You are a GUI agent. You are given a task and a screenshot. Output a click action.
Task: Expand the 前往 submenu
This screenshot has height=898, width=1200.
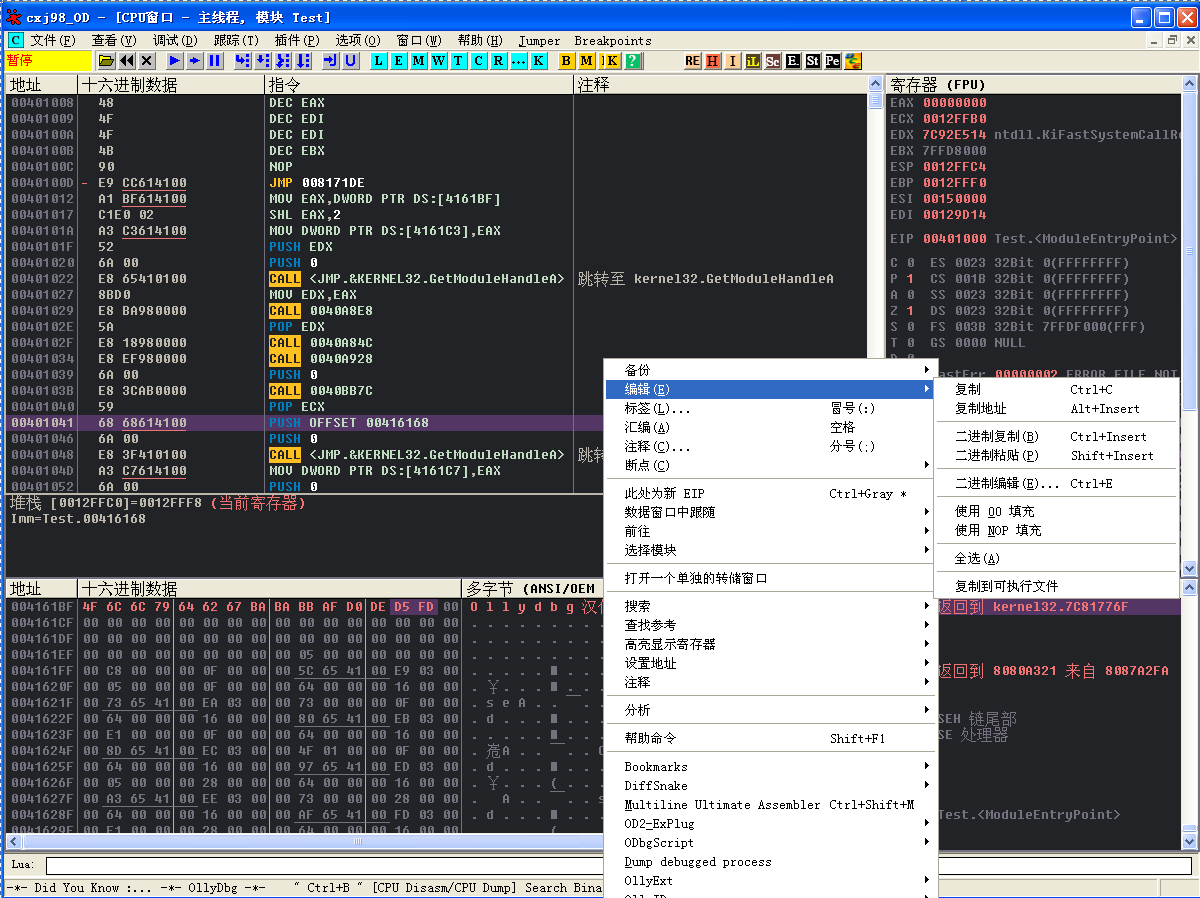tap(770, 531)
